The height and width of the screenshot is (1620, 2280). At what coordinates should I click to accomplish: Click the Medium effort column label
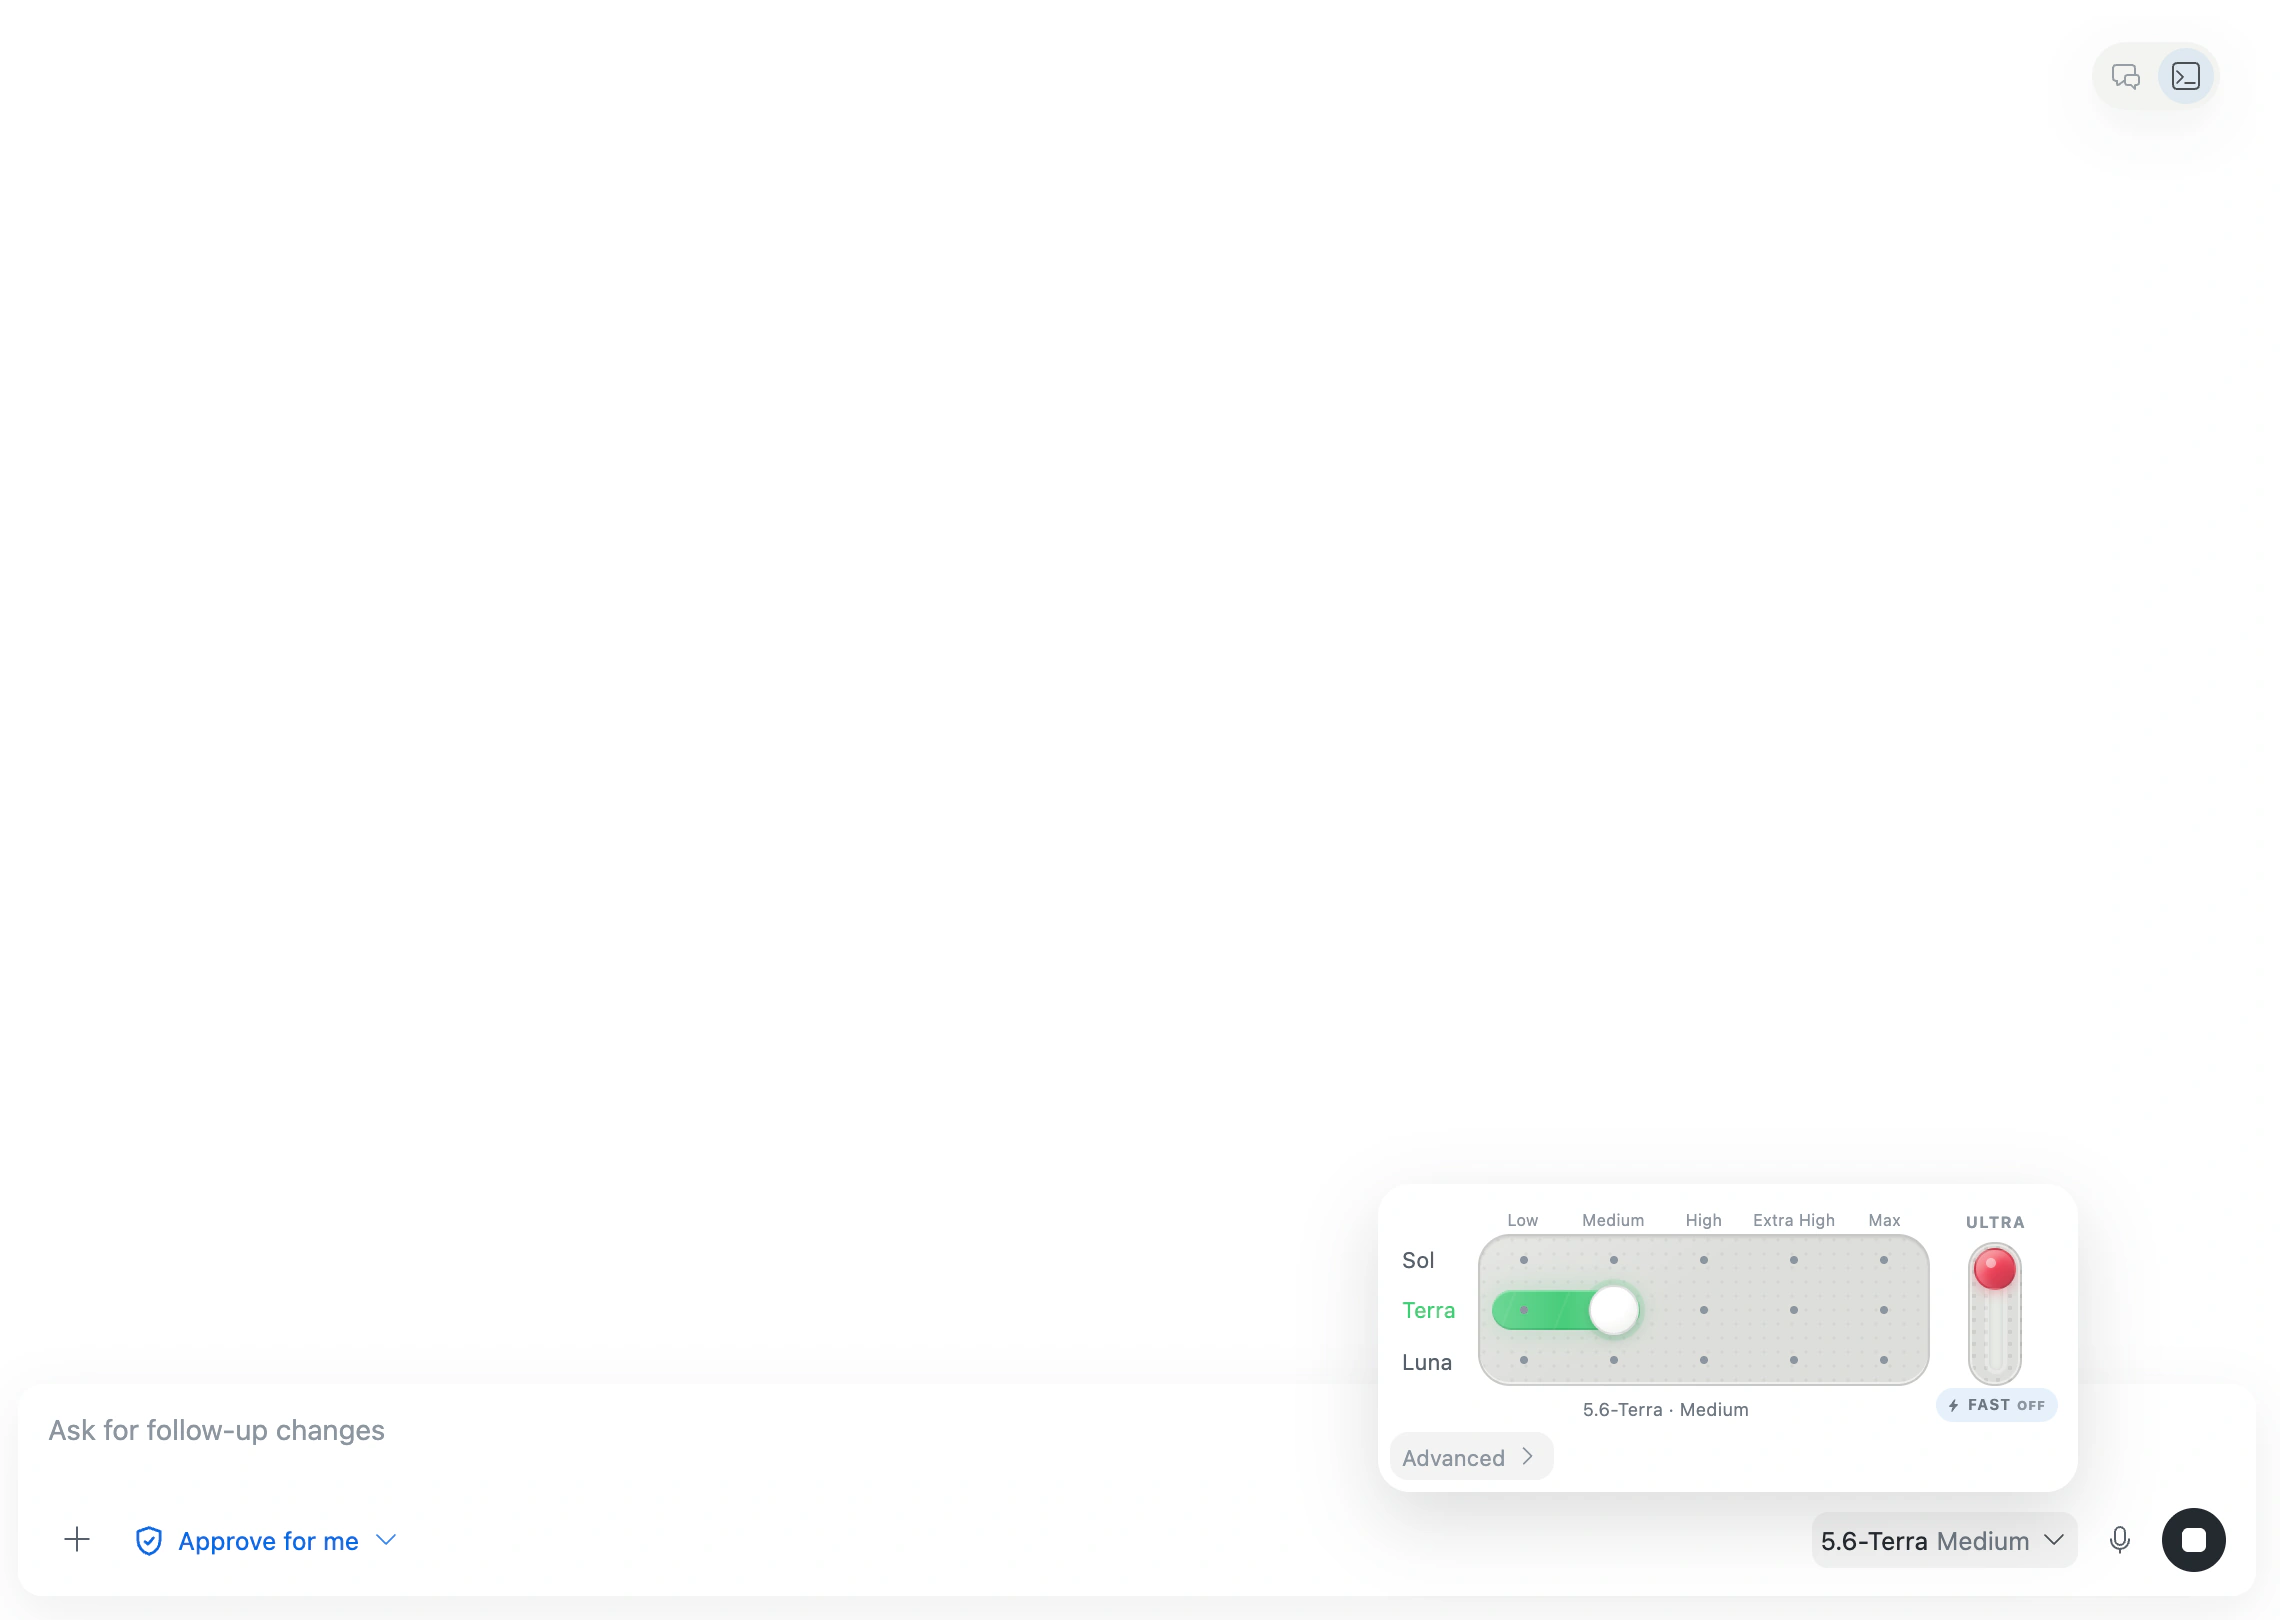click(1613, 1220)
